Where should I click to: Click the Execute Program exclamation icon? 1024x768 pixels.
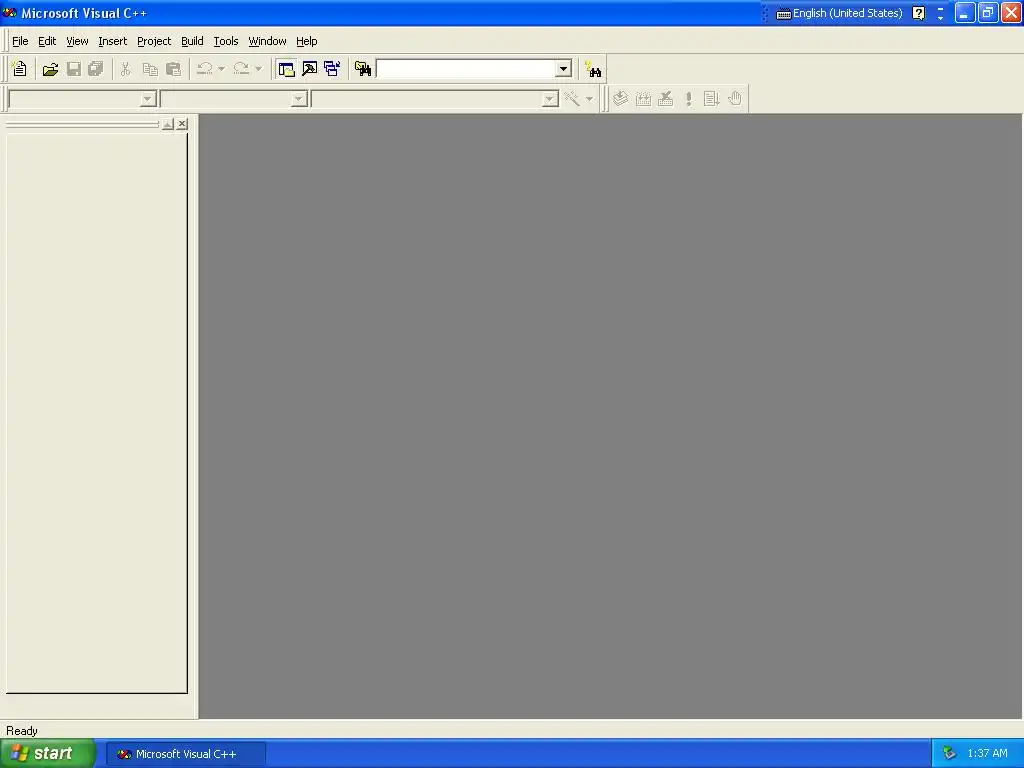pos(688,99)
